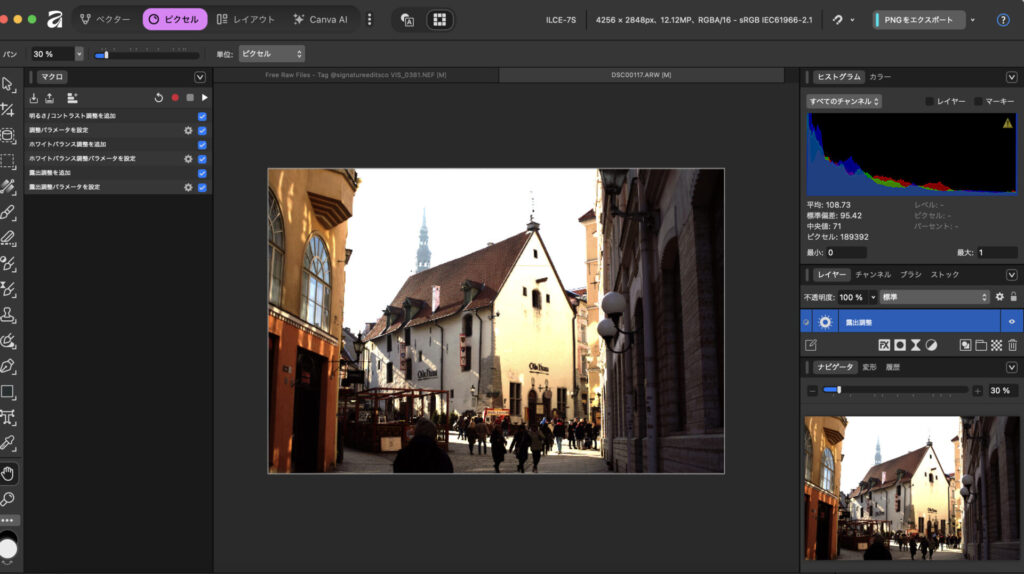Click the PNGをエクスポート button

918,20
